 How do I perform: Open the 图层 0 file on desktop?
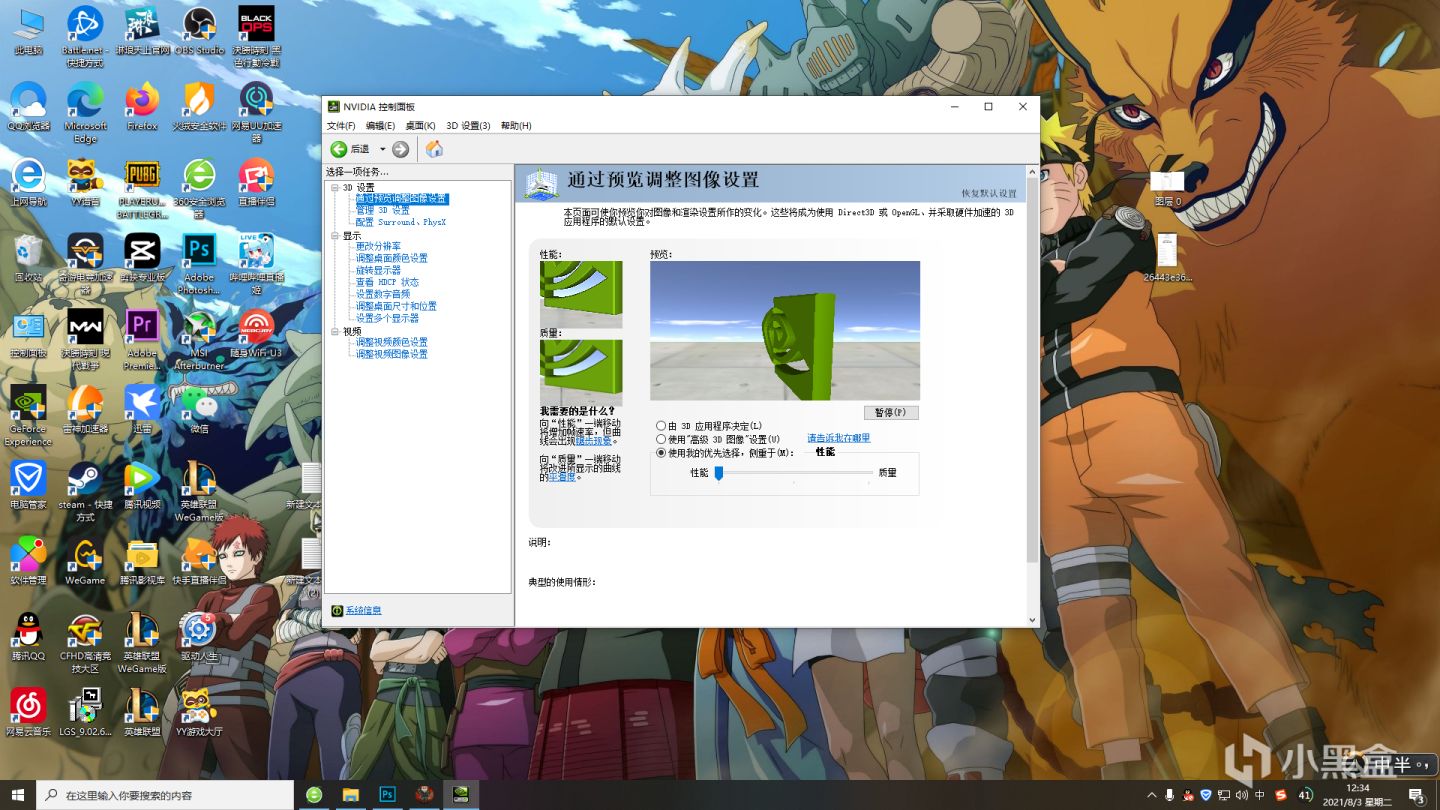[x=1167, y=187]
